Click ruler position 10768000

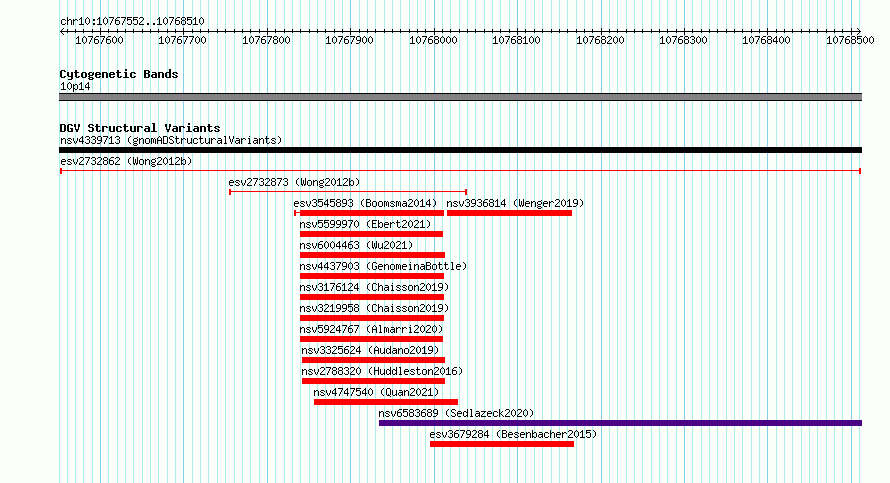tap(433, 40)
